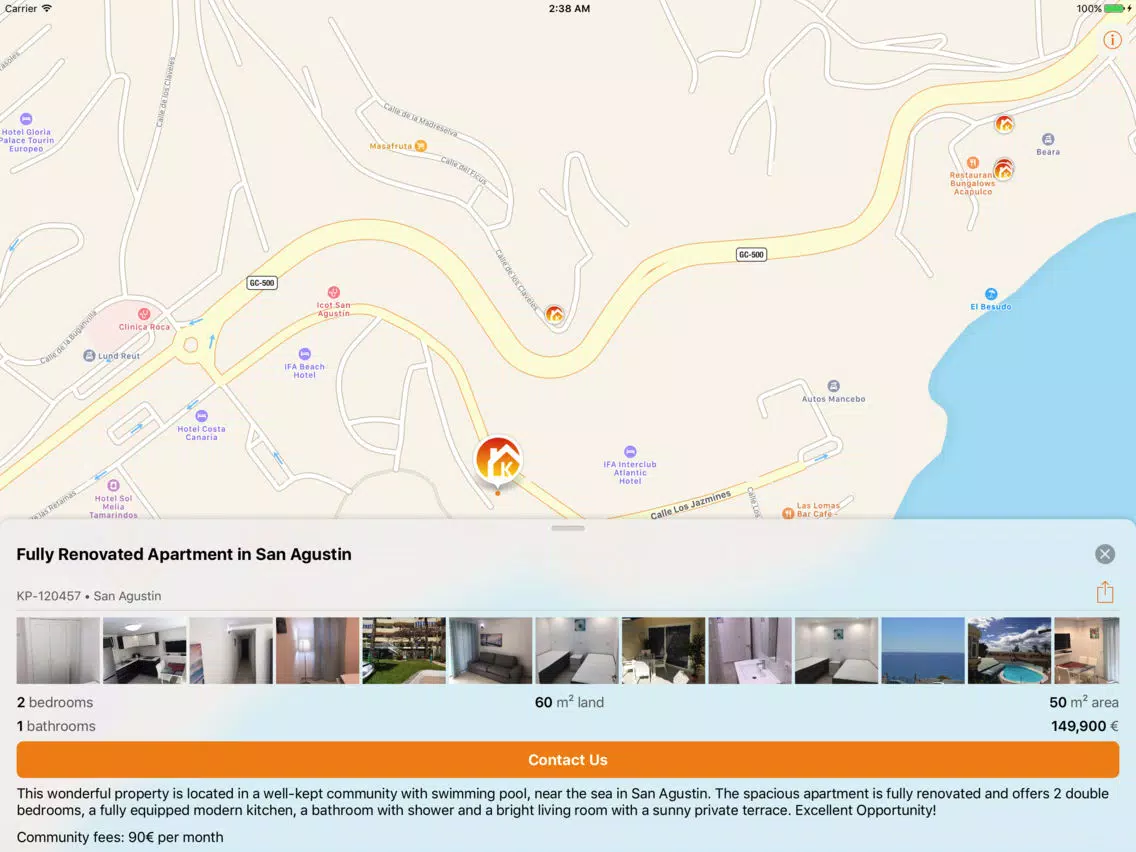The height and width of the screenshot is (852, 1136).
Task: Tap the Masafruta shop marker
Action: [420, 146]
